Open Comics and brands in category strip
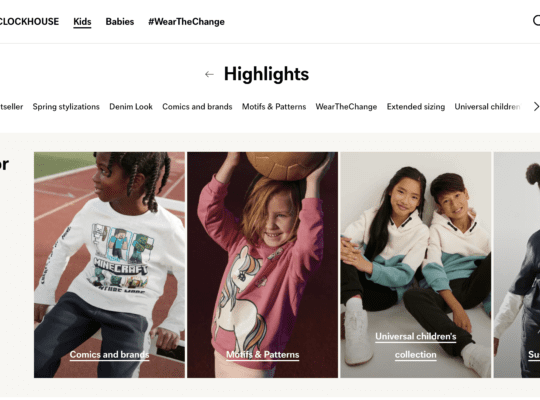Image resolution: width=540 pixels, height=400 pixels. (x=197, y=107)
